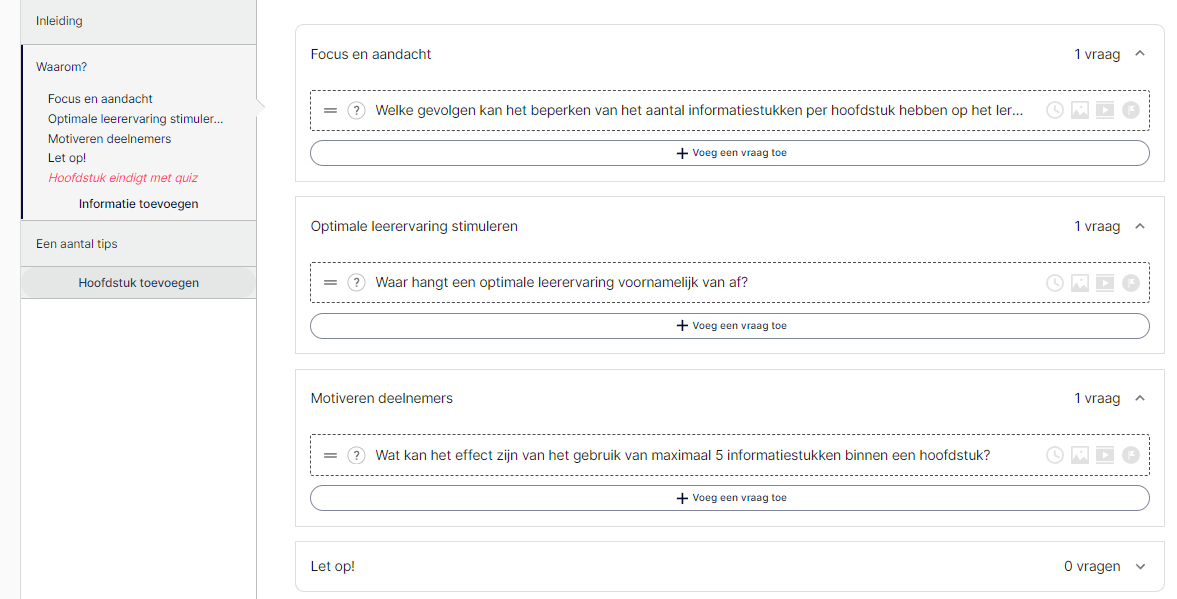Select Motiveren deelnemers in the sidebar
Viewport: 1177px width, 599px height.
[110, 139]
